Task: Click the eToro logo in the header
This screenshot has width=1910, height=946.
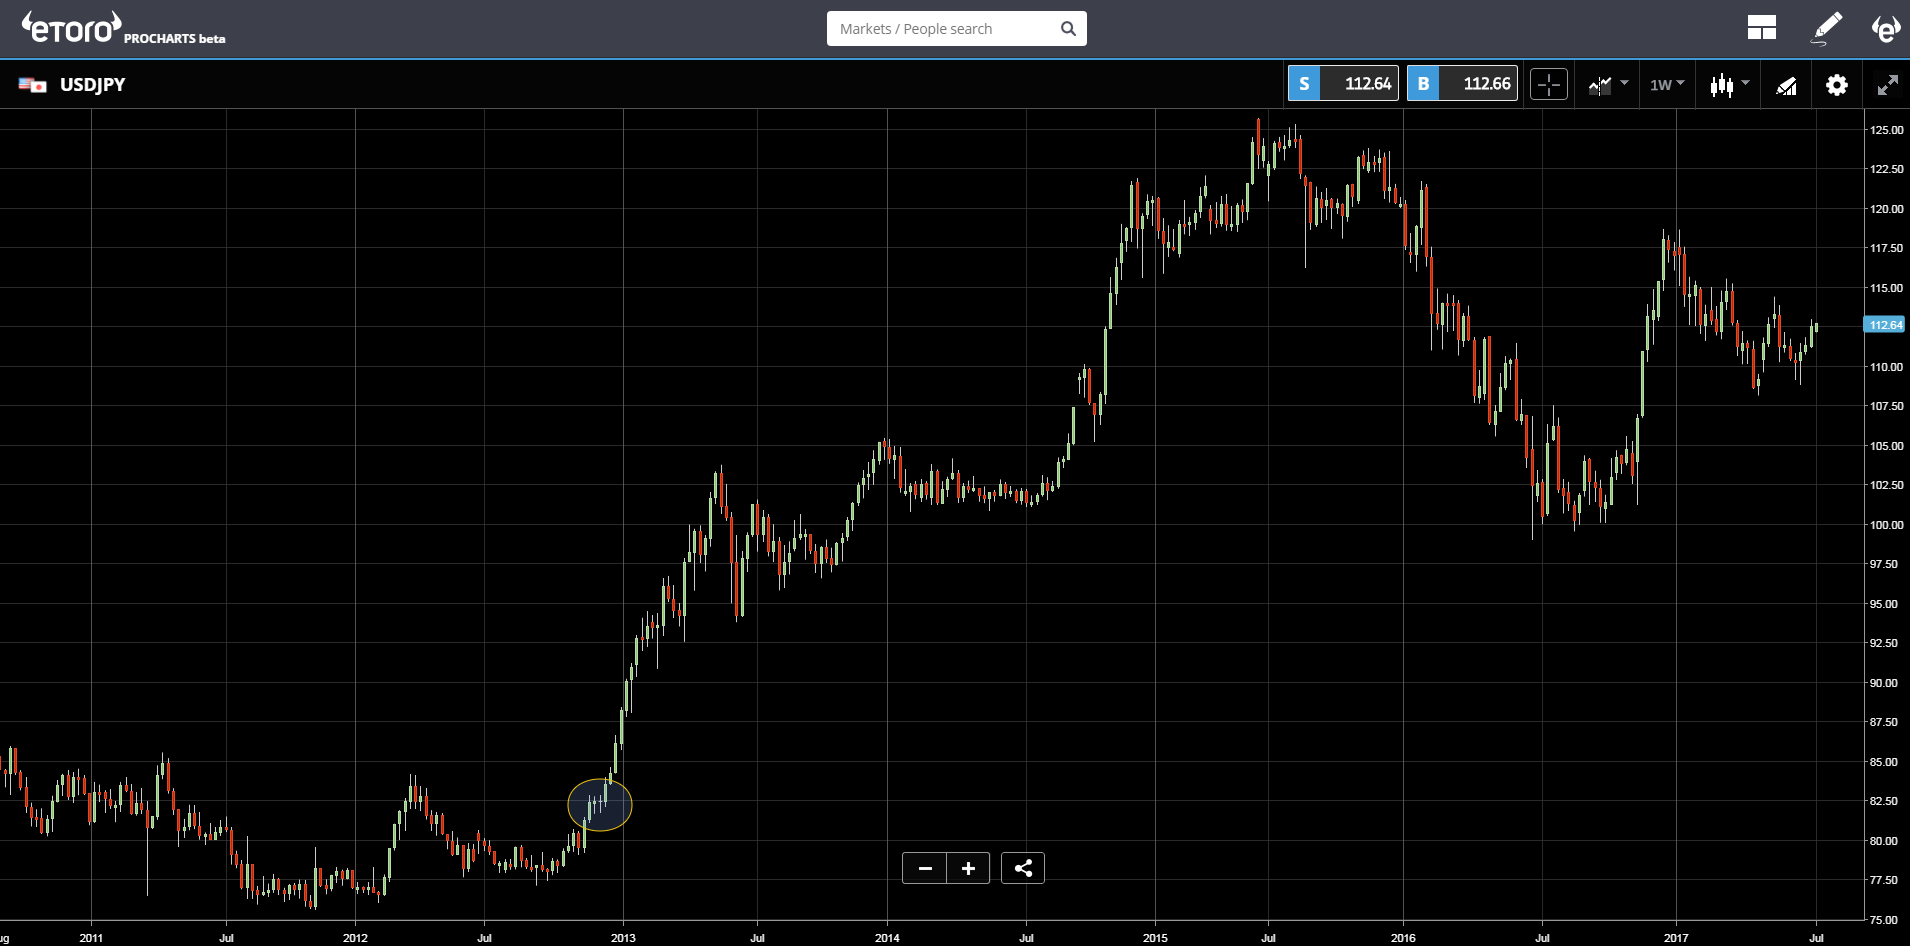Action: point(72,28)
